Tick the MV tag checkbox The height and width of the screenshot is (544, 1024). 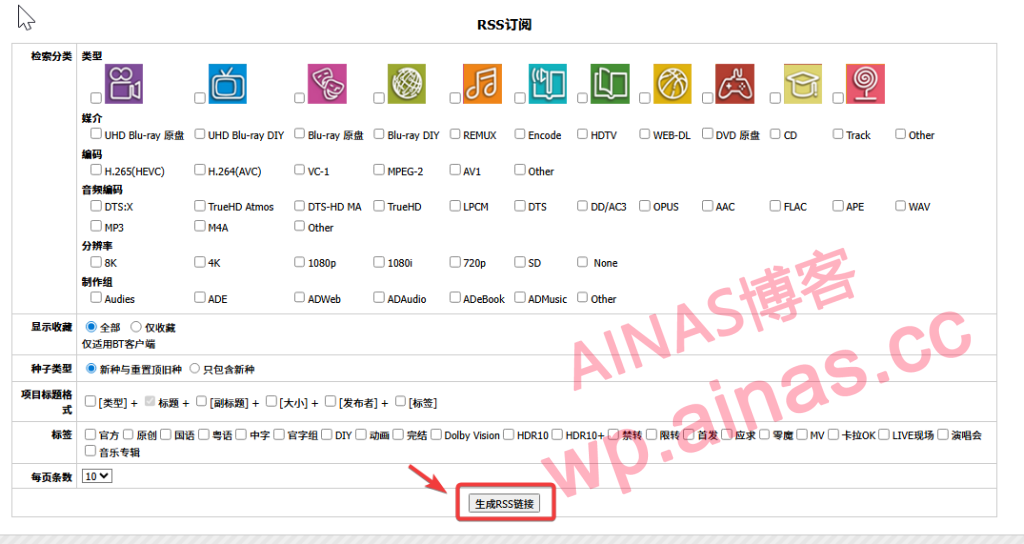[x=802, y=434]
